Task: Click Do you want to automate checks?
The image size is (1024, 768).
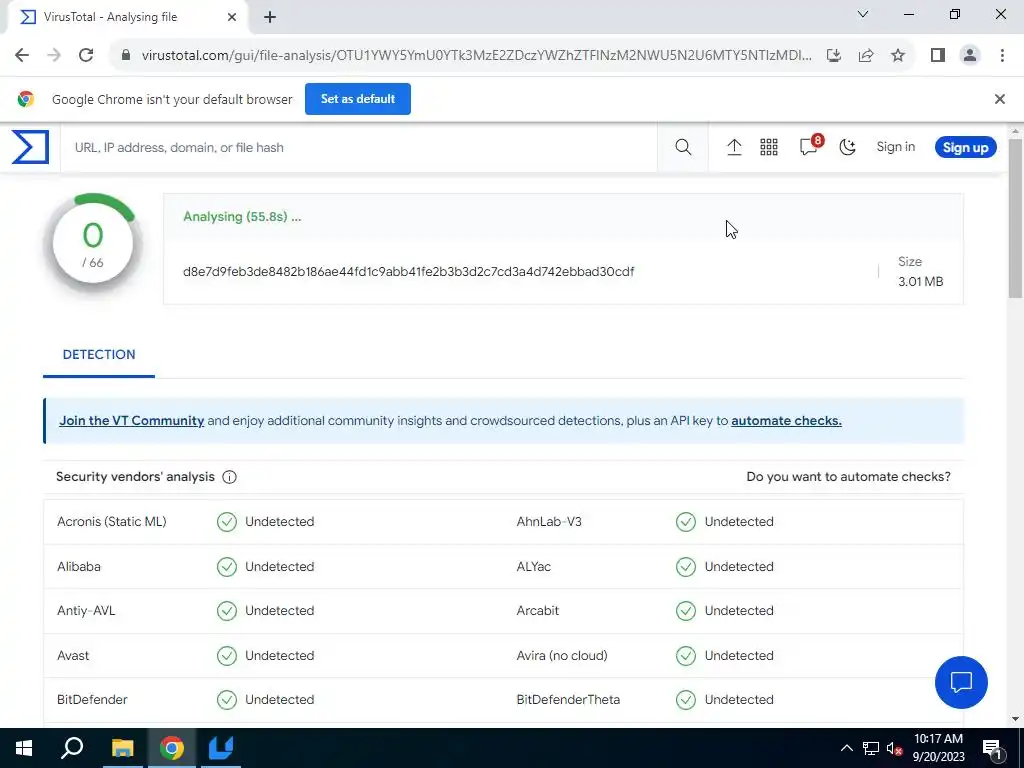Action: click(x=848, y=477)
